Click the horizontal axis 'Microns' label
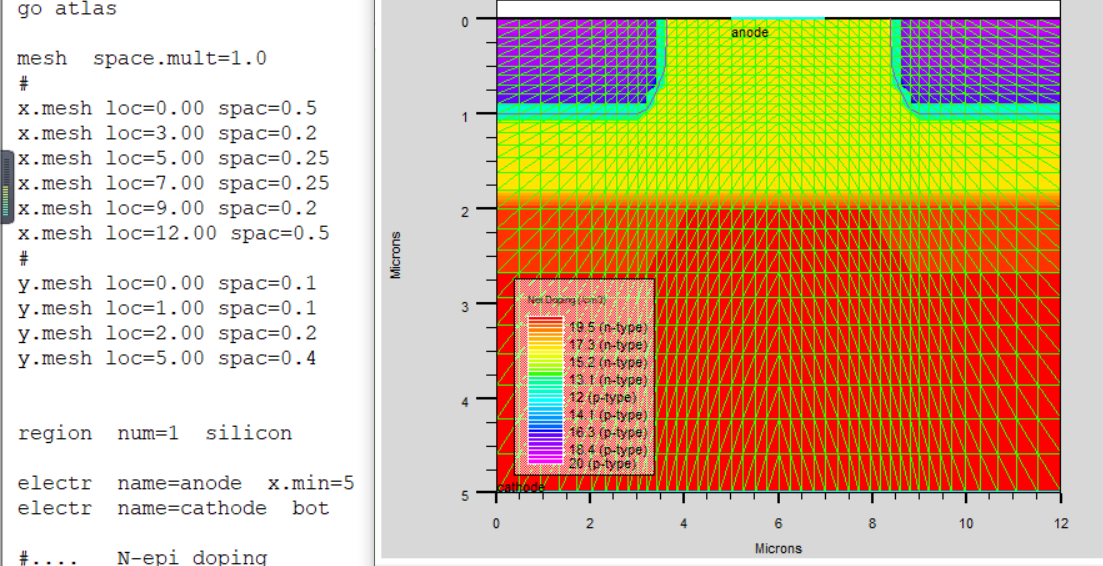The height and width of the screenshot is (566, 1103). pyautogui.click(x=778, y=548)
